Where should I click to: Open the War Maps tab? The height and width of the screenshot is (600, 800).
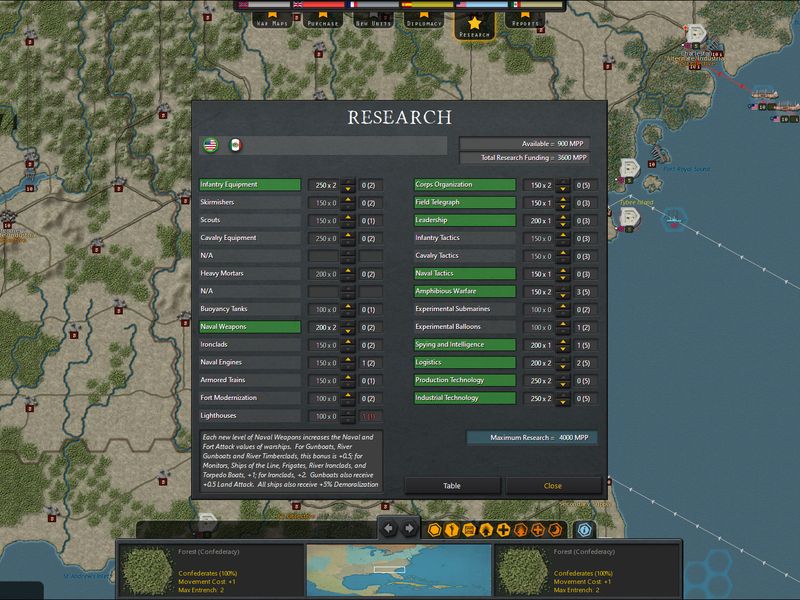pyautogui.click(x=272, y=20)
